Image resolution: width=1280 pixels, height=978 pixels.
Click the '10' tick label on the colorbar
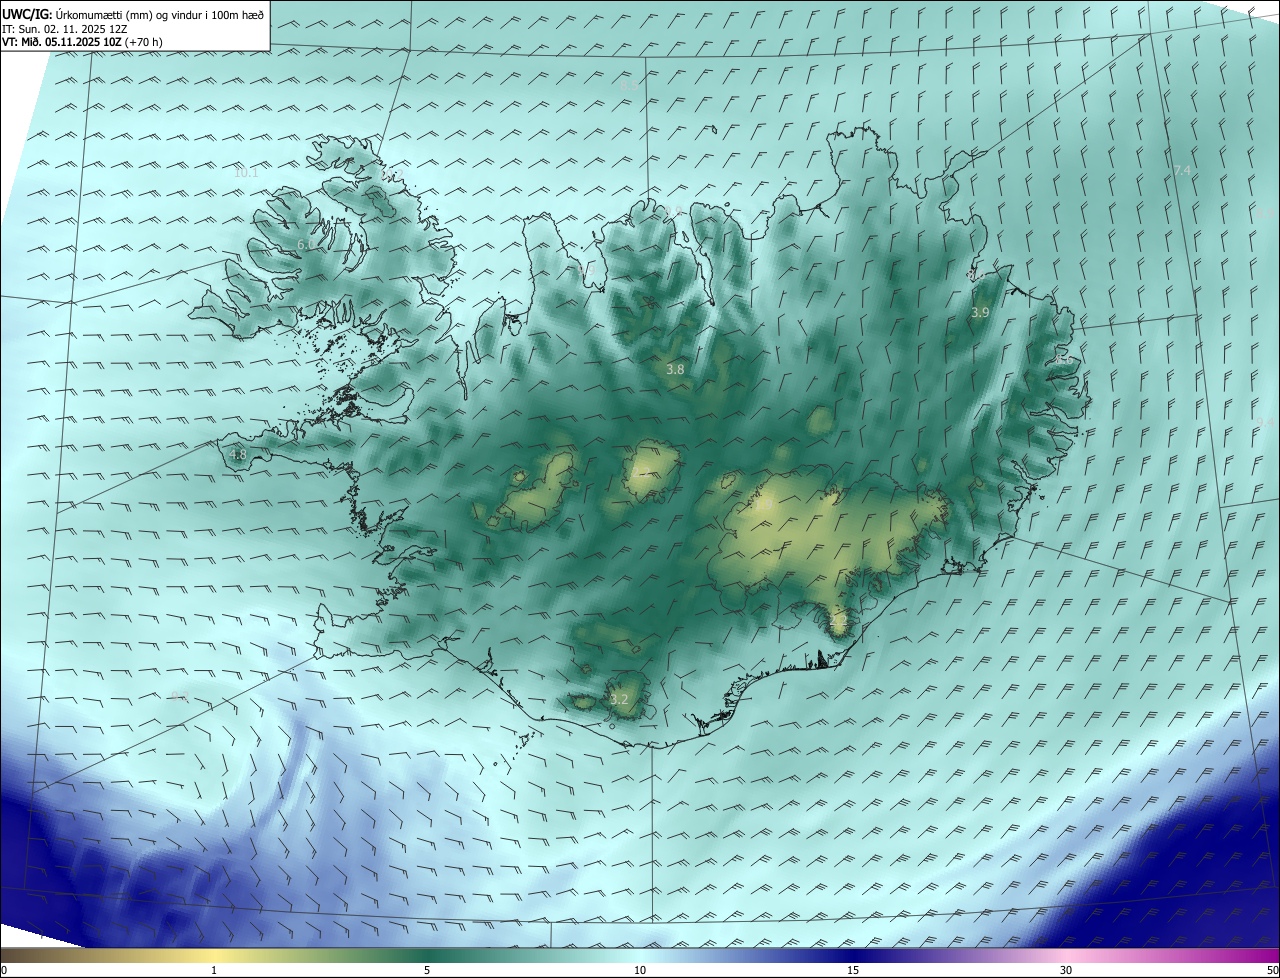click(x=640, y=970)
